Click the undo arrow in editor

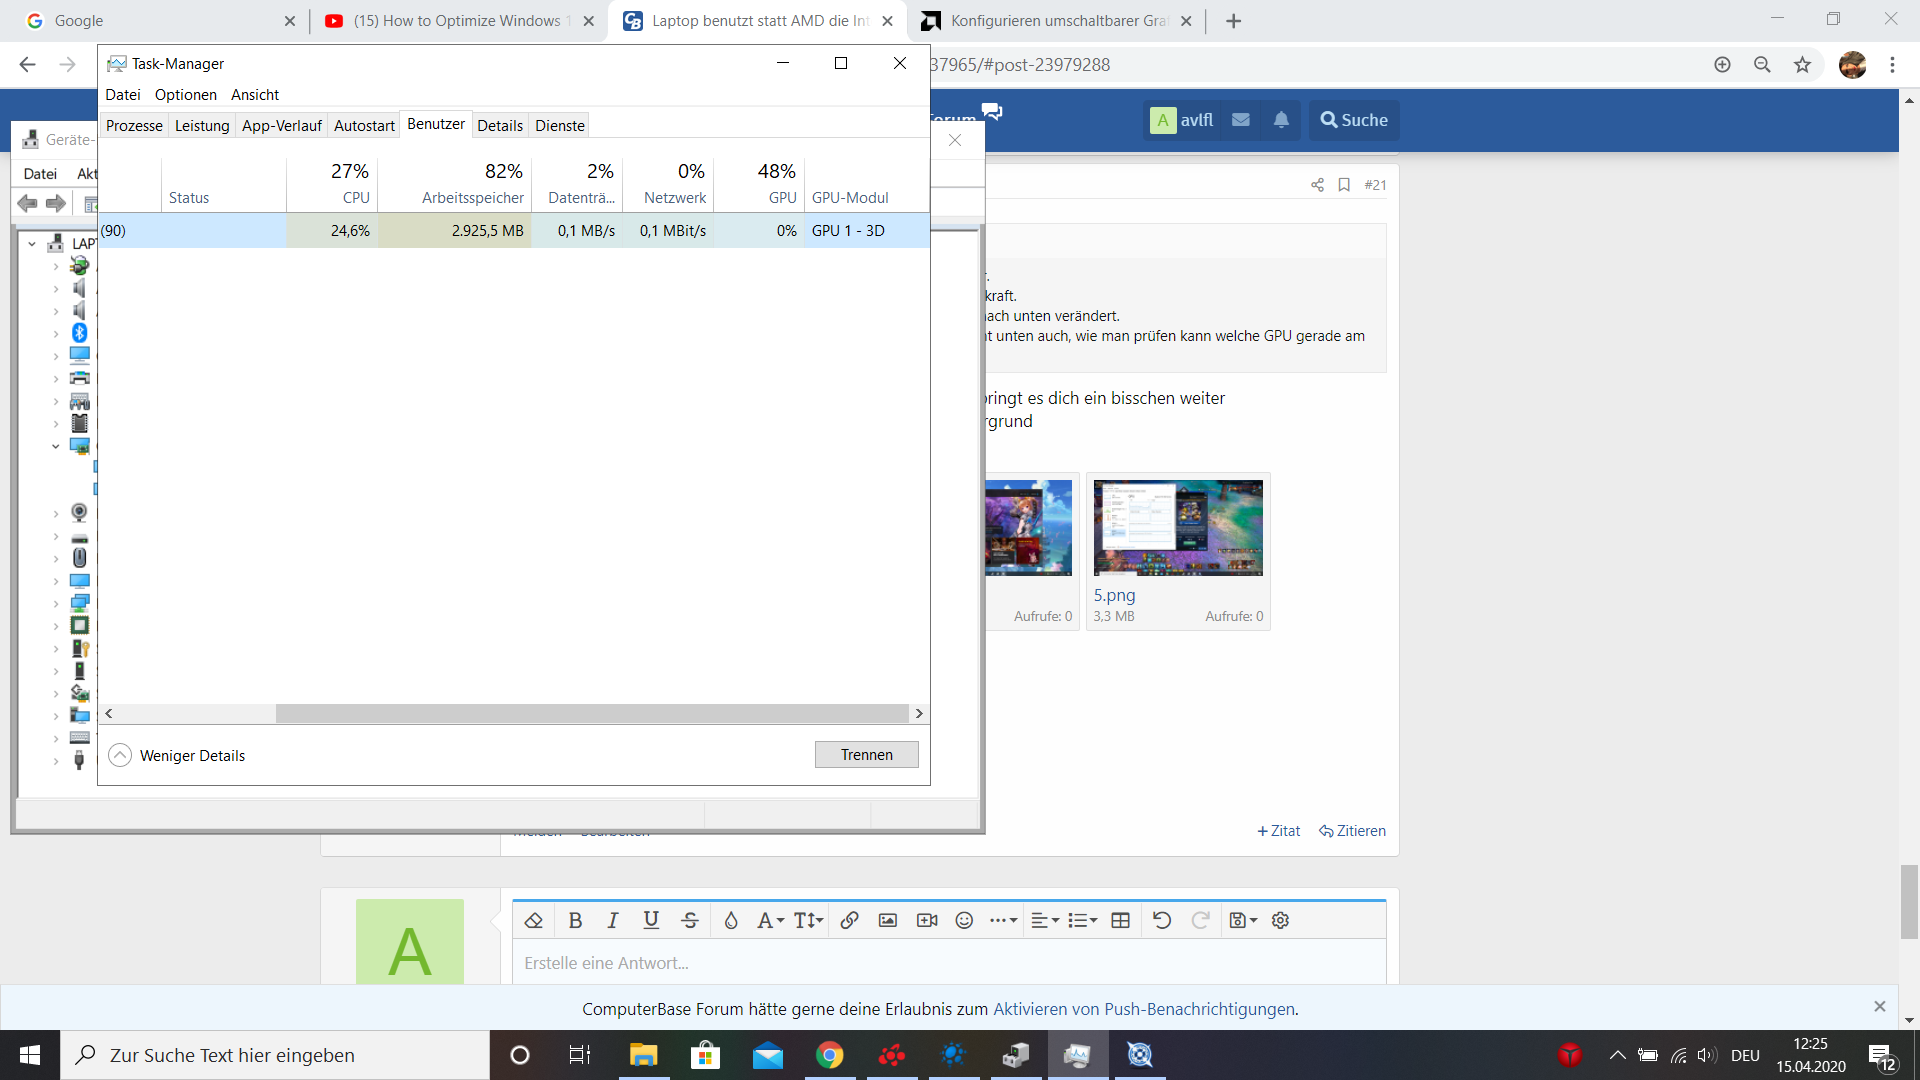(1162, 920)
